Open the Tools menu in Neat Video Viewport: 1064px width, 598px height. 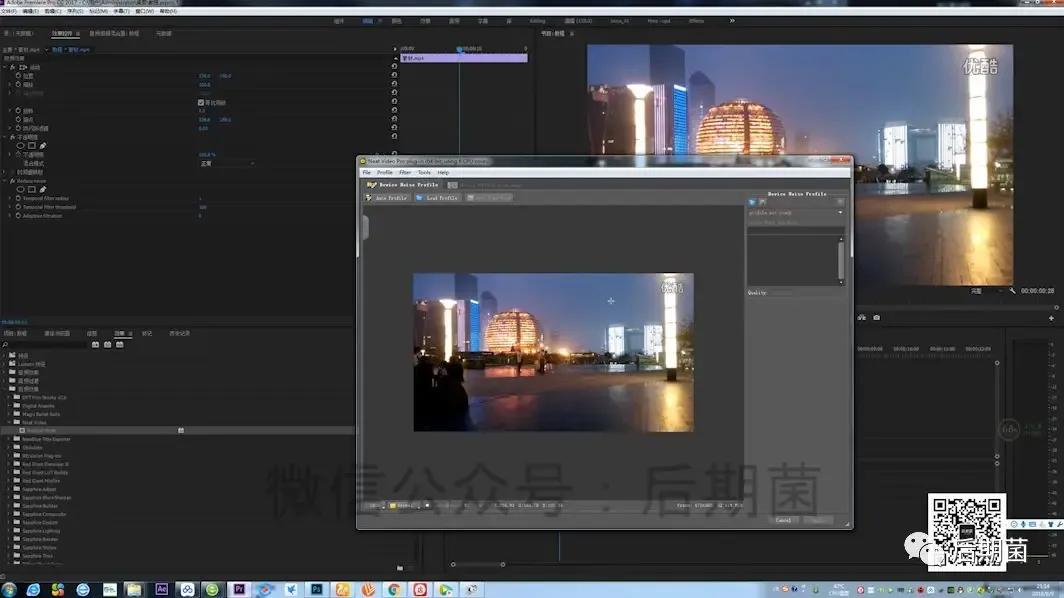424,172
